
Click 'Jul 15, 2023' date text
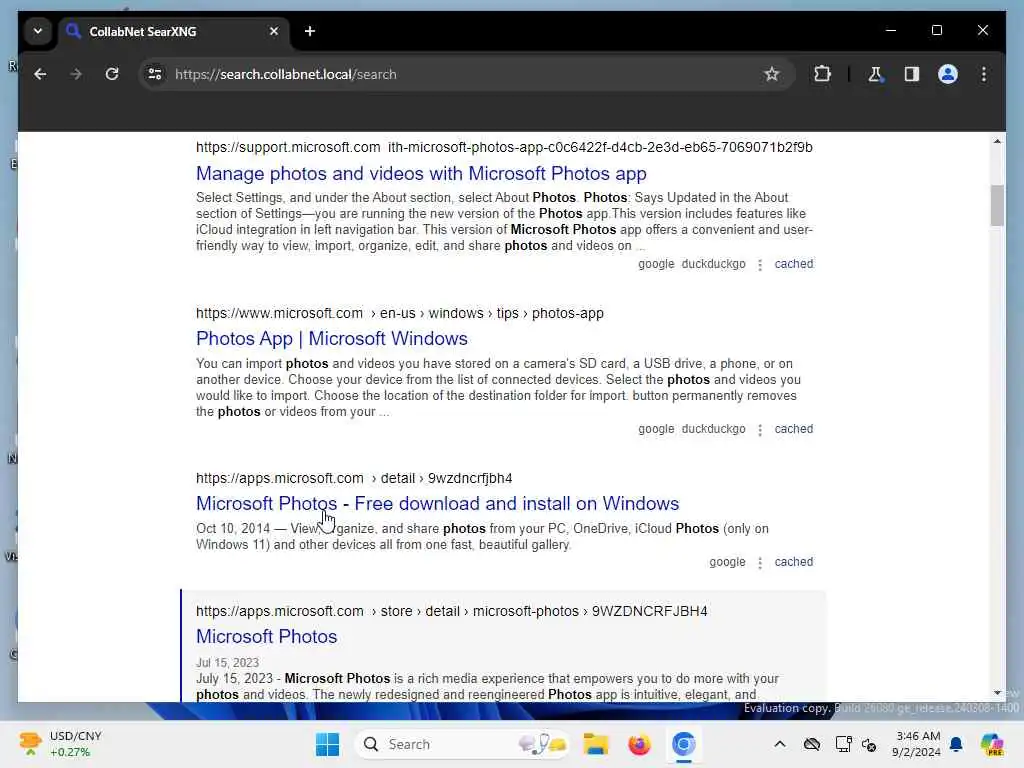227,663
